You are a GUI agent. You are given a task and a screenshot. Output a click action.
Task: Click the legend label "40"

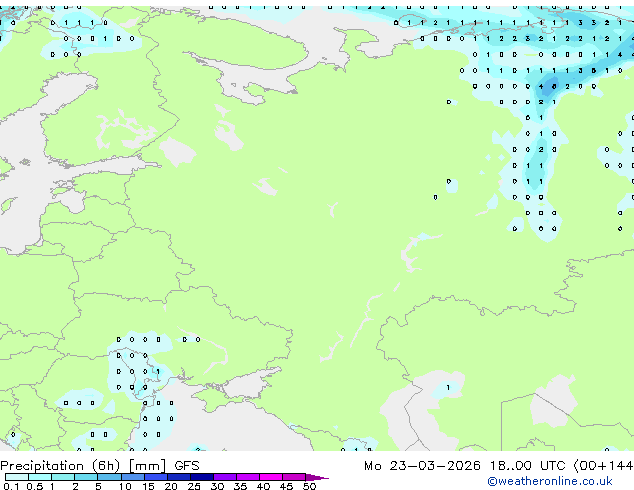pos(263,486)
